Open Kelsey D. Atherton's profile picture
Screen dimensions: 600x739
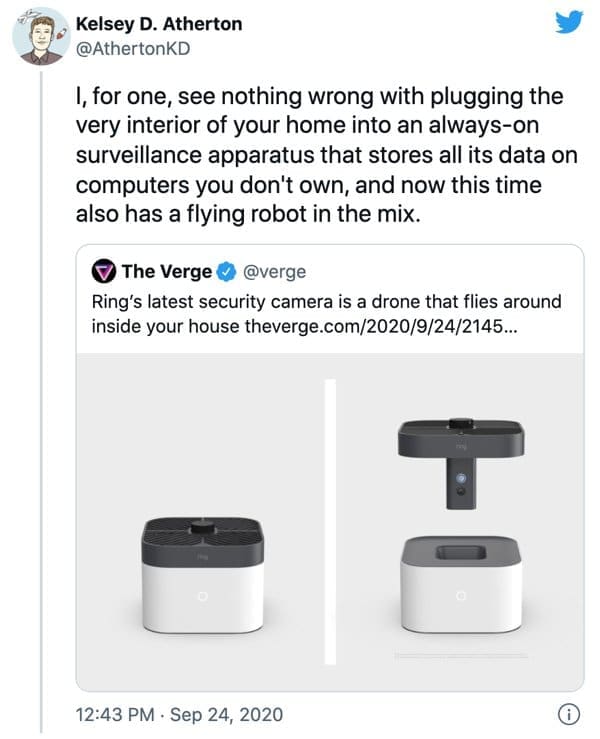click(37, 35)
